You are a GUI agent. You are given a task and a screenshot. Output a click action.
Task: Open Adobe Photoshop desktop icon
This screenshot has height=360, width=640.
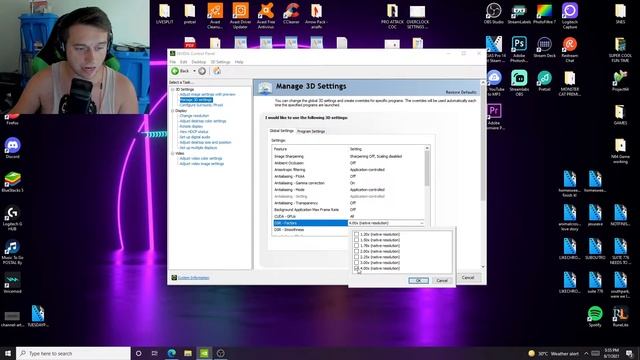tap(519, 49)
